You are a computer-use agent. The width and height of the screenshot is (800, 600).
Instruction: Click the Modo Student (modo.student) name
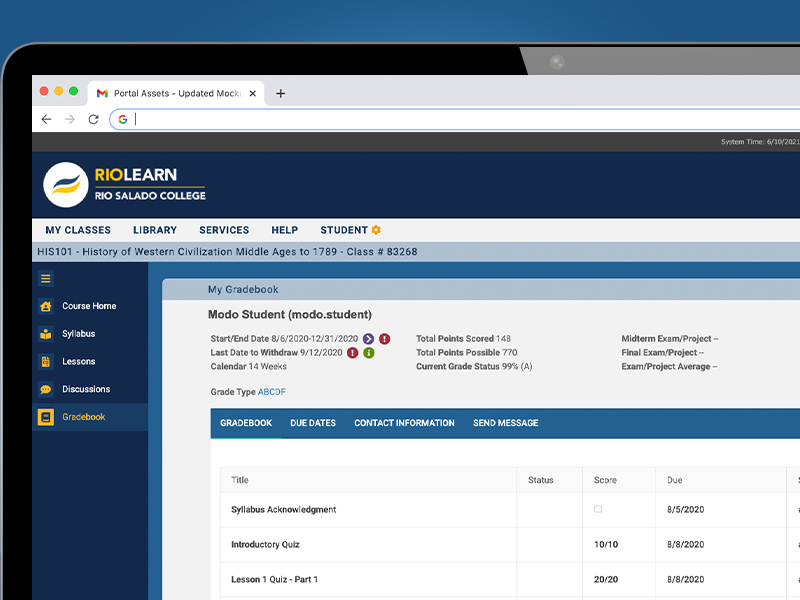pos(290,315)
